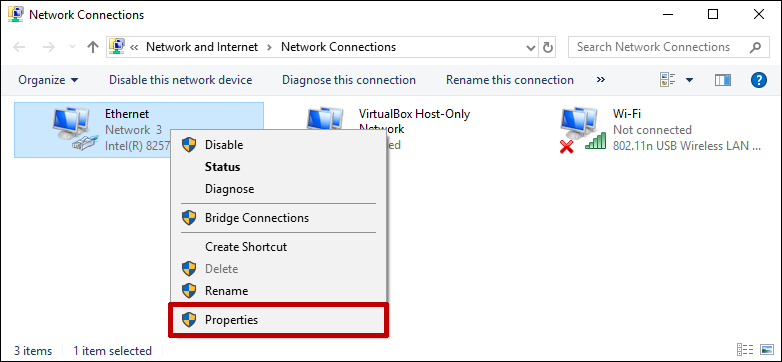Select Disable in the context menu
The width and height of the screenshot is (782, 362).
[278, 145]
